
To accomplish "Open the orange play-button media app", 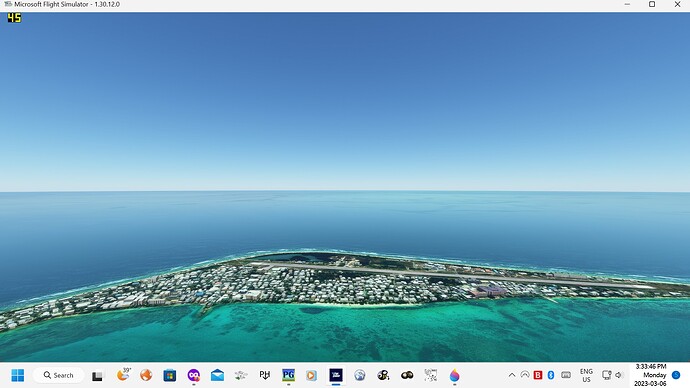I will point(312,375).
